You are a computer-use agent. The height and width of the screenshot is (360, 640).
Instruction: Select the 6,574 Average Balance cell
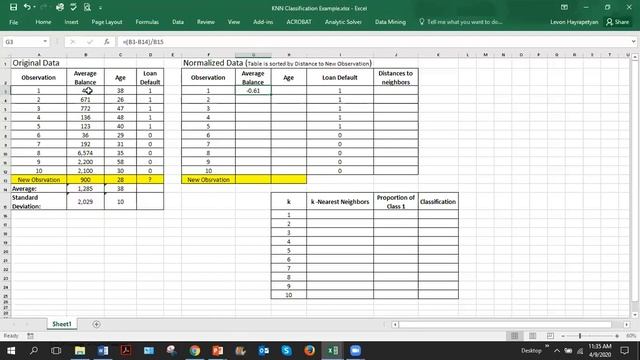point(85,153)
